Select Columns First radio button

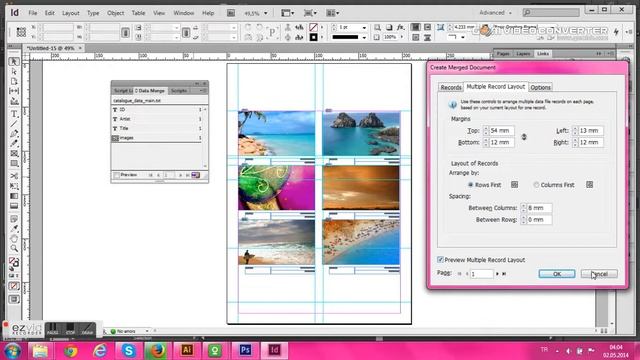(x=536, y=185)
